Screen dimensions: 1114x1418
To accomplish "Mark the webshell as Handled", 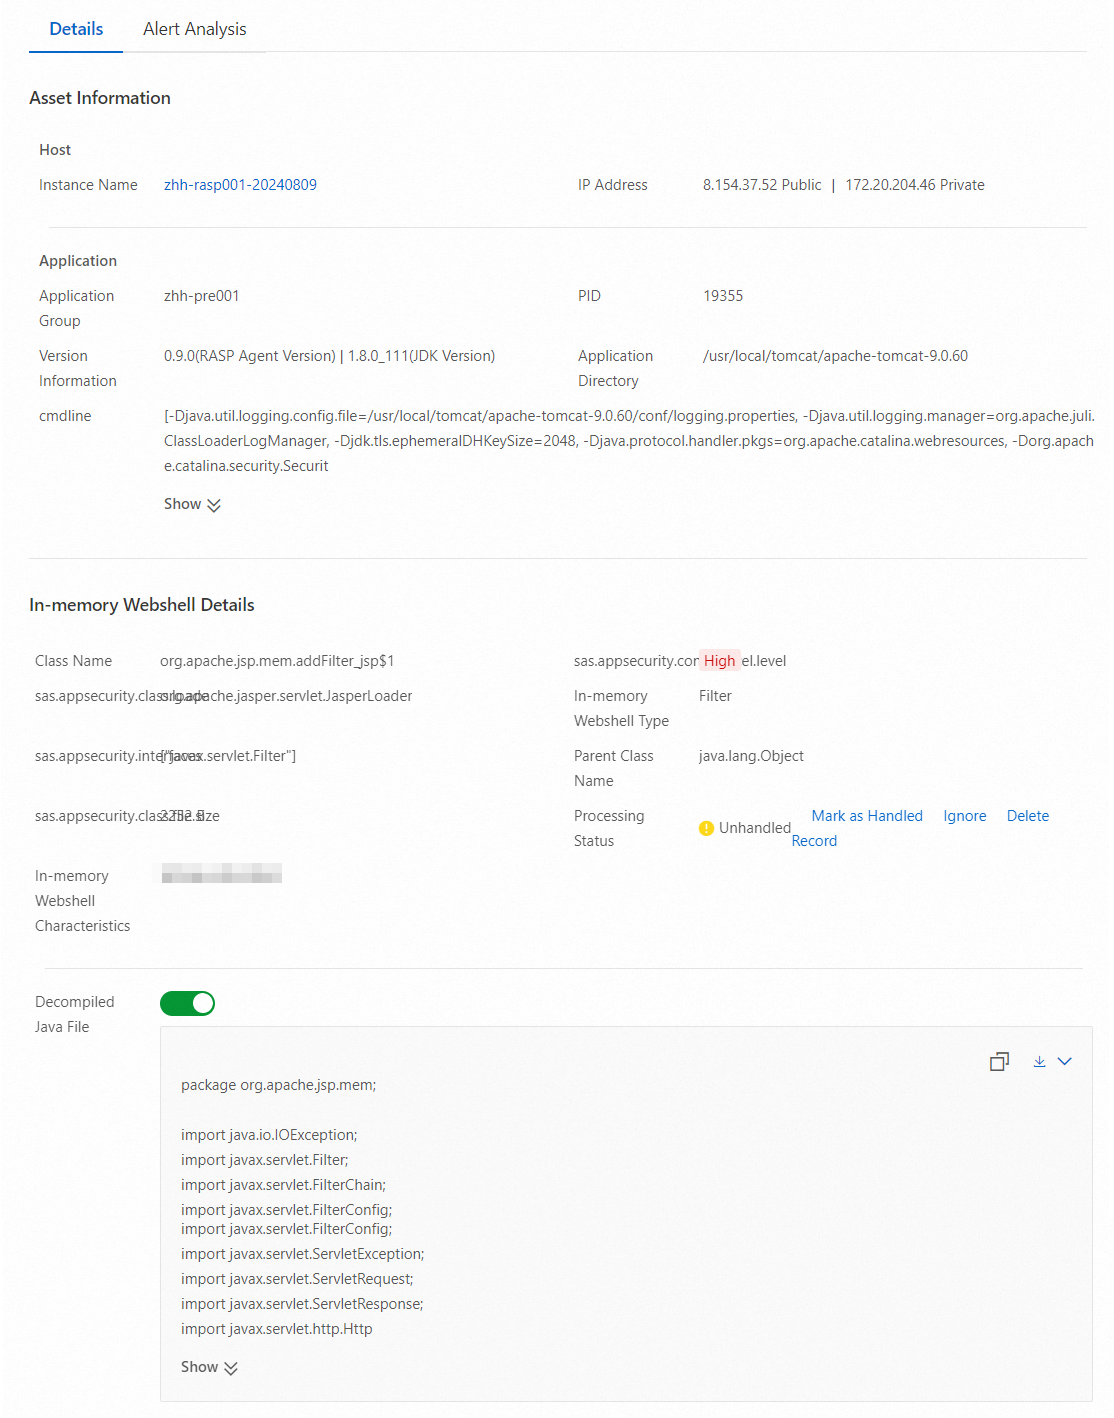I will point(867,816).
